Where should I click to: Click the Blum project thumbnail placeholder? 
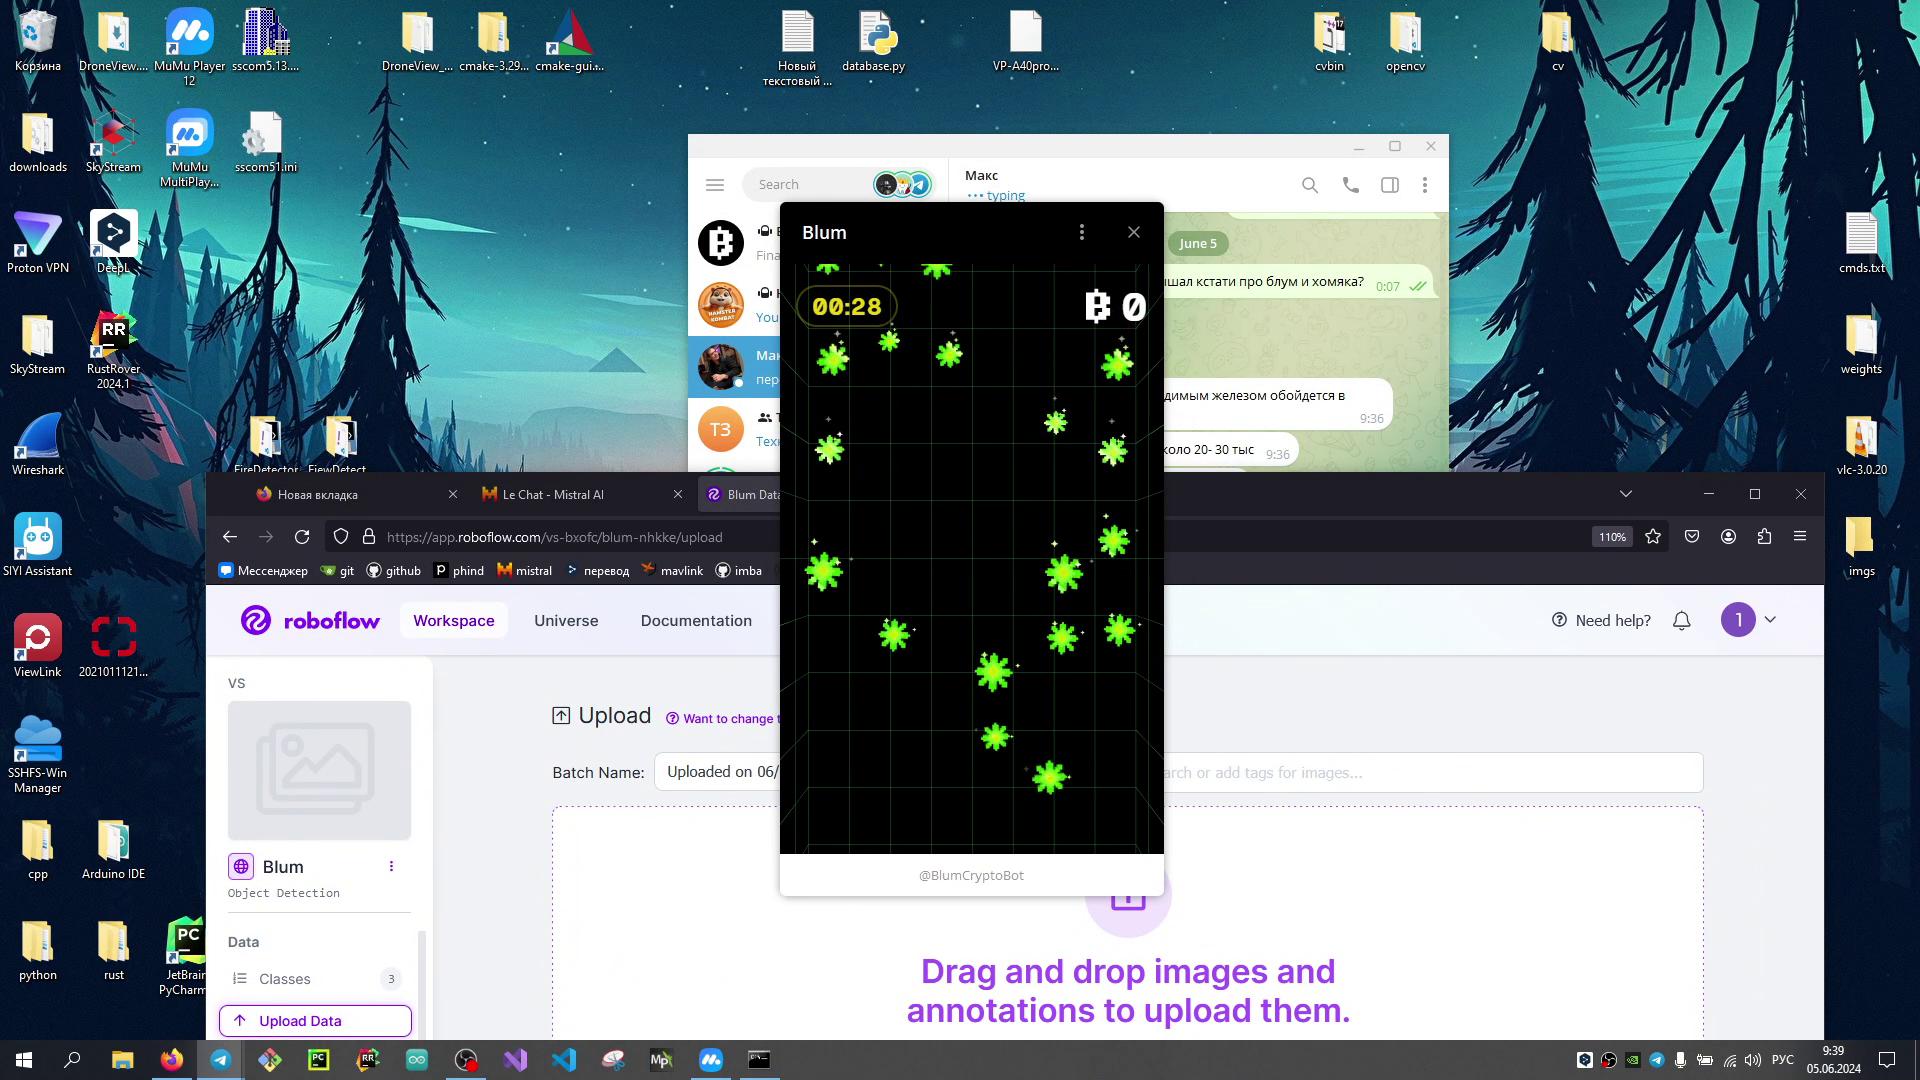[319, 770]
